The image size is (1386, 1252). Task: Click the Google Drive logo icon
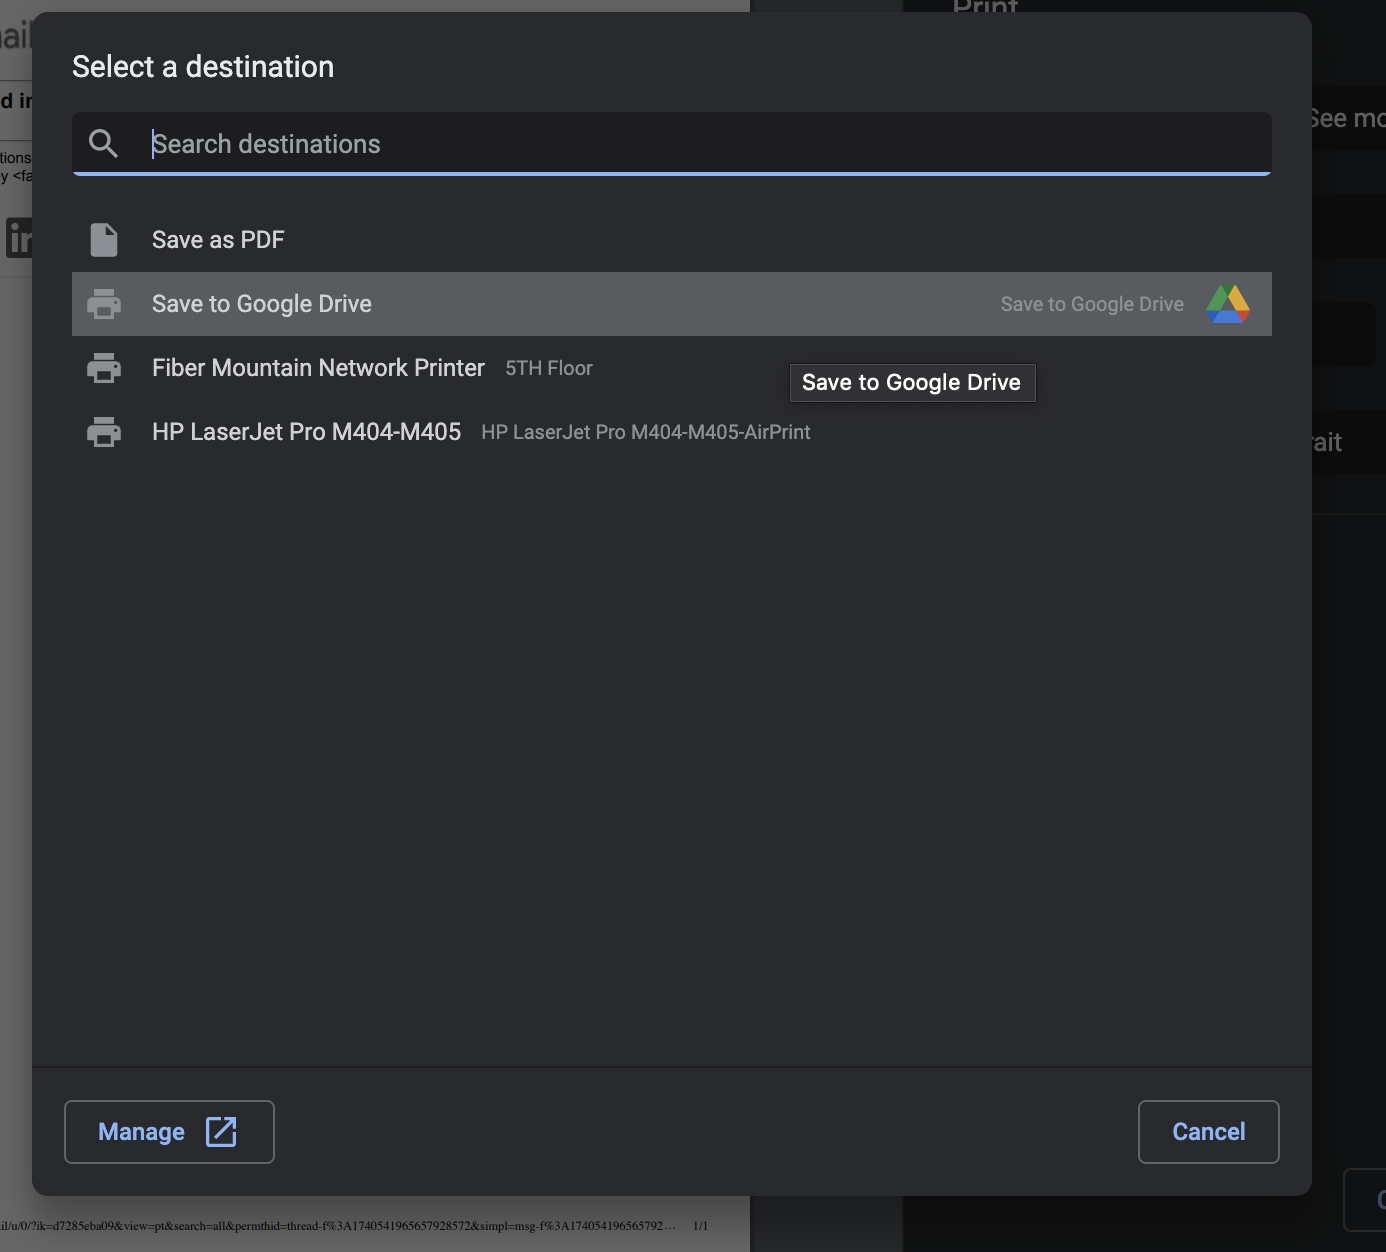1228,304
